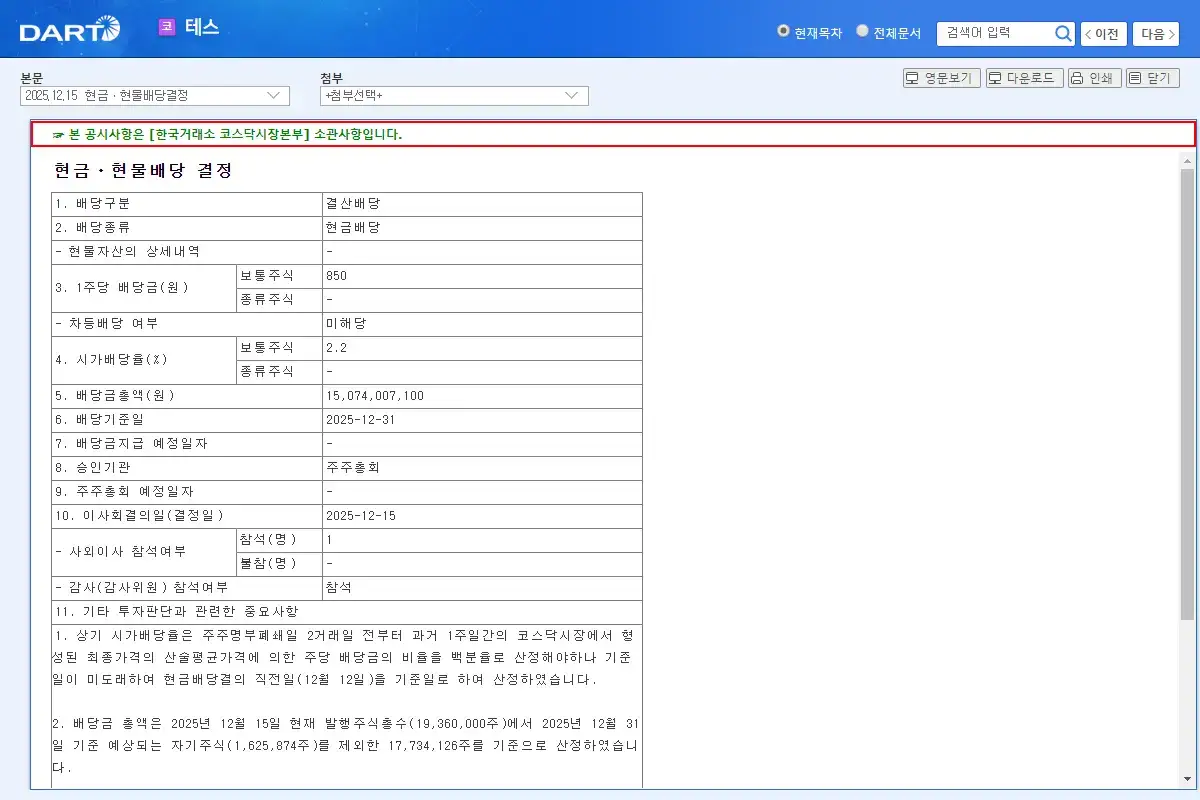Close the viewer with 닫기 button

tap(1152, 78)
